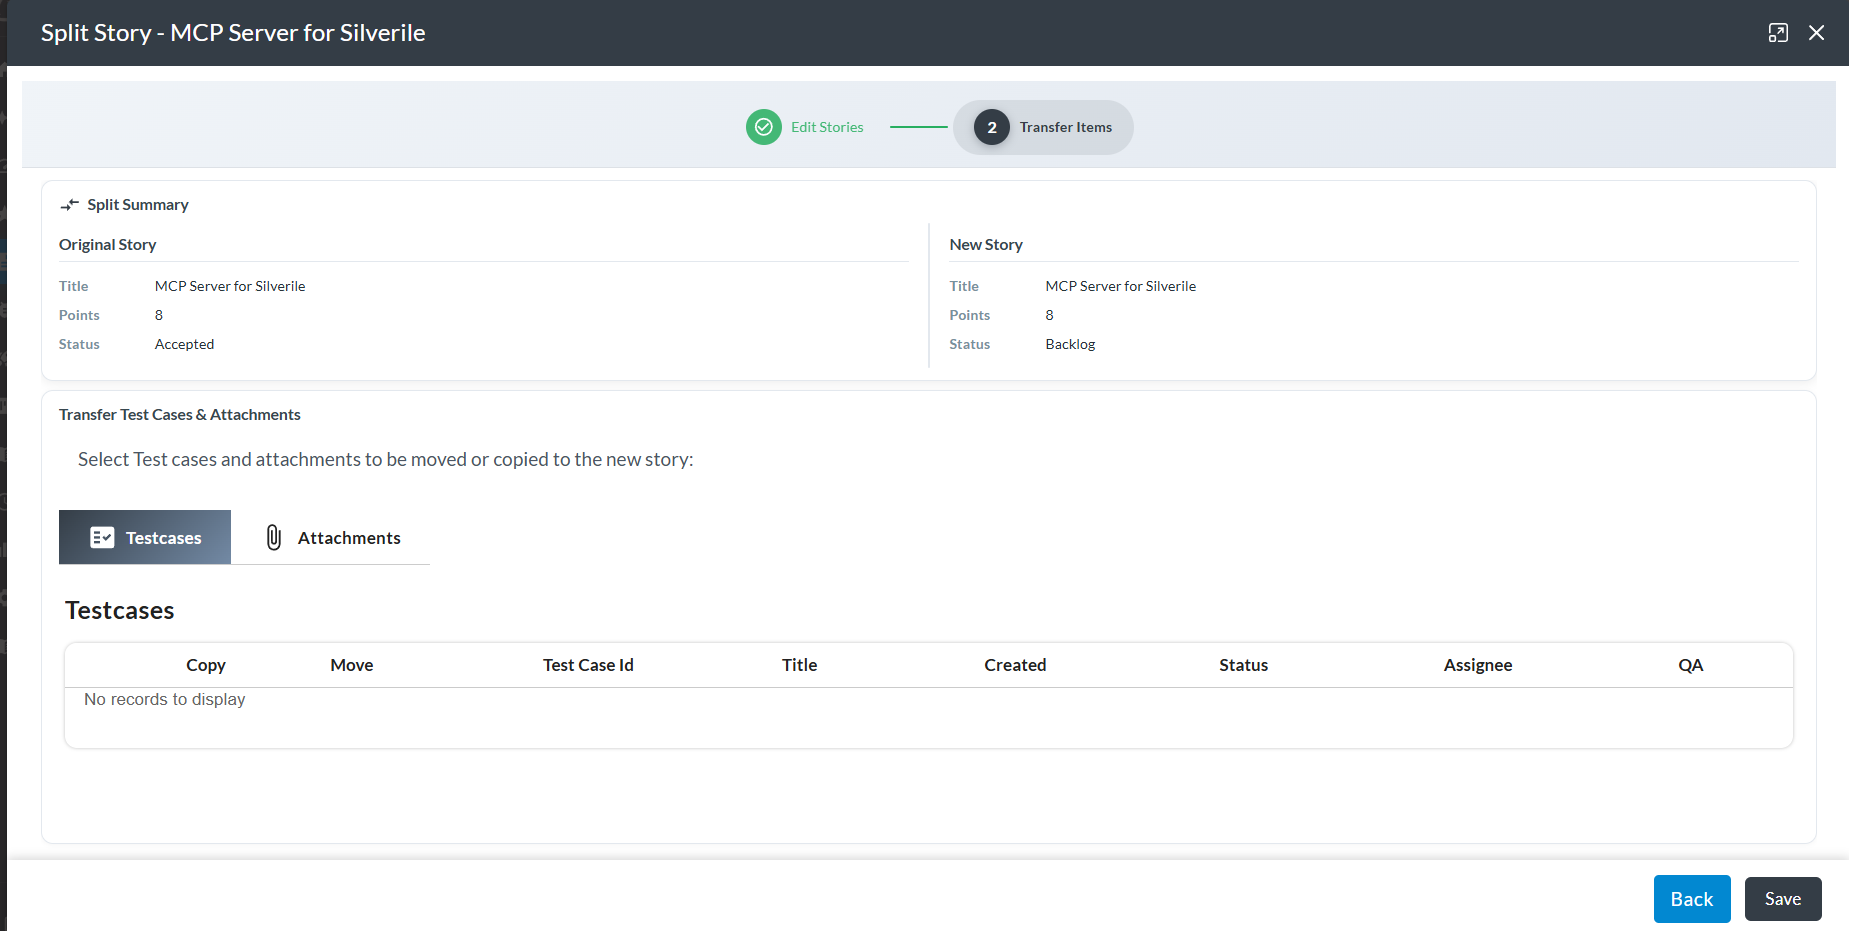Click the Testcases checklist icon
Image resolution: width=1849 pixels, height=931 pixels.
click(x=102, y=538)
